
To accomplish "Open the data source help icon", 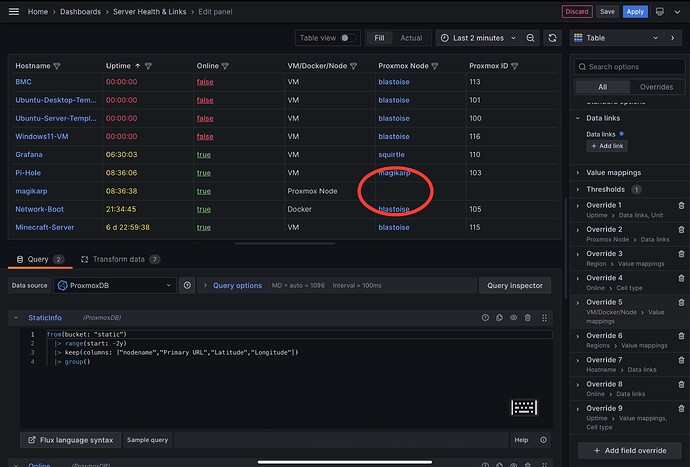I will [x=187, y=285].
